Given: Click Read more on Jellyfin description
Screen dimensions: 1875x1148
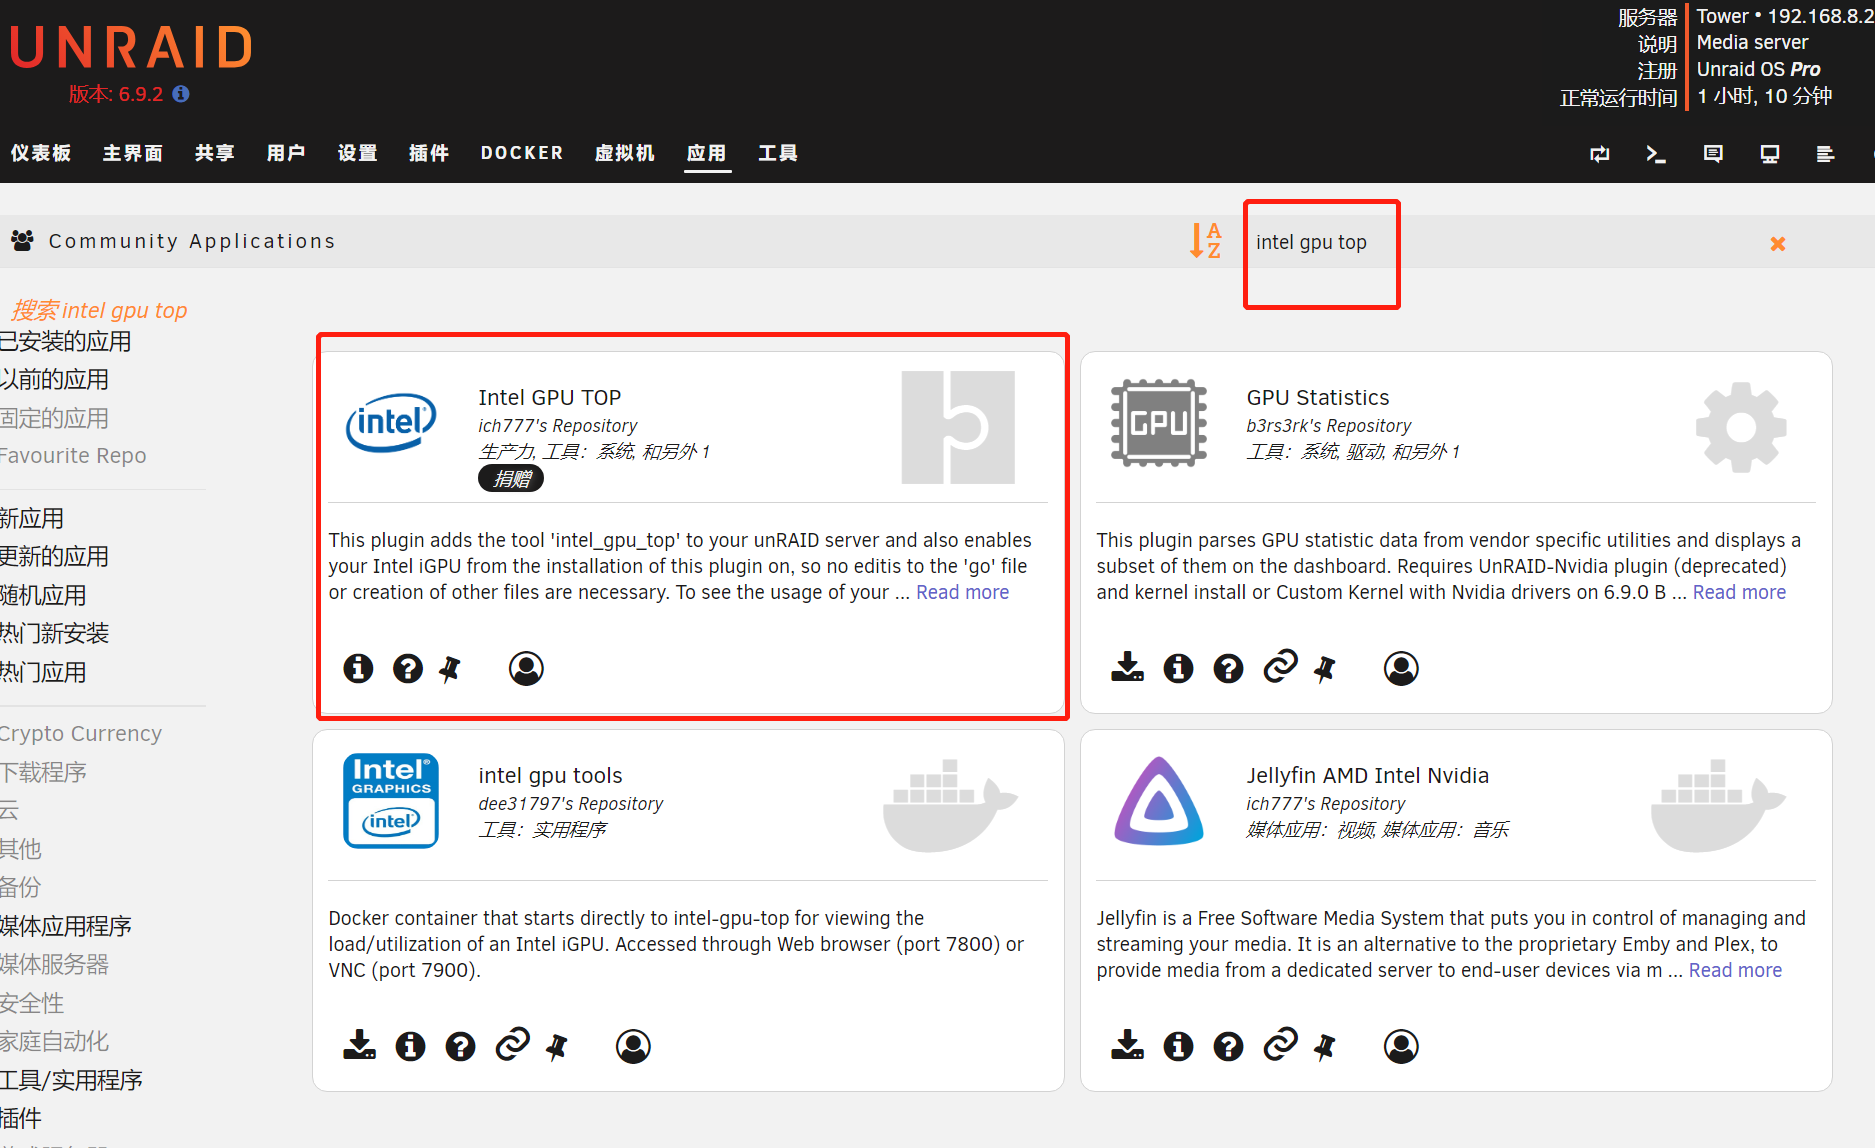Looking at the screenshot, I should [1735, 970].
